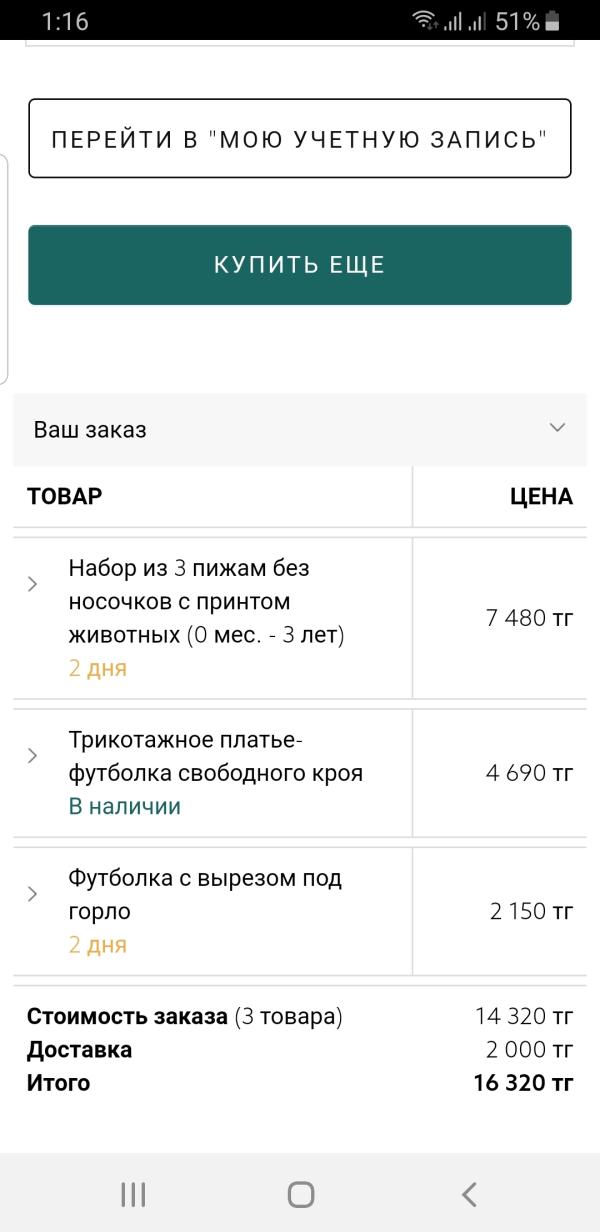Tap the battery indicator icon
Image resolution: width=600 pixels, height=1232 pixels.
[553, 21]
